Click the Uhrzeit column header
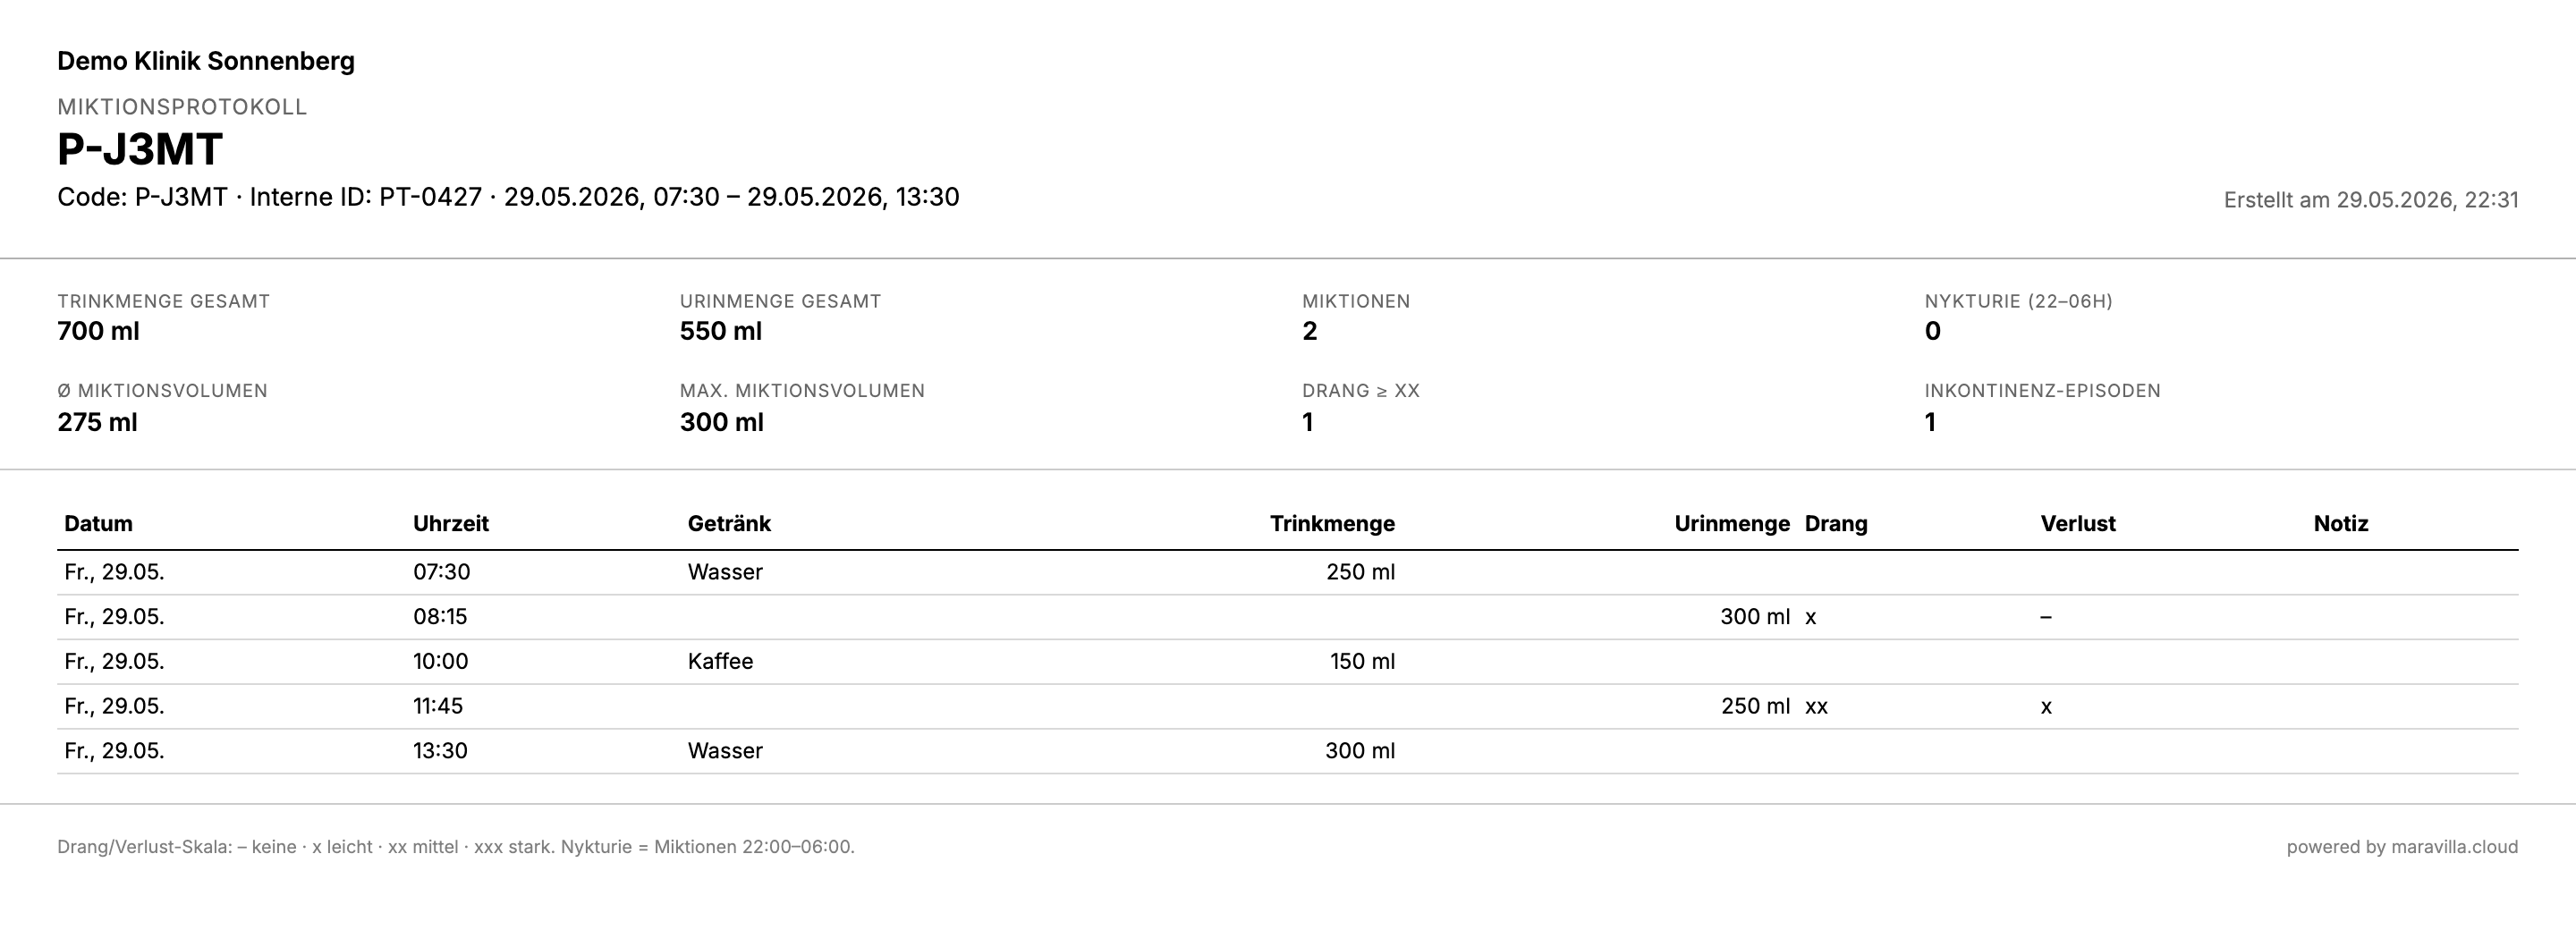 click(451, 523)
